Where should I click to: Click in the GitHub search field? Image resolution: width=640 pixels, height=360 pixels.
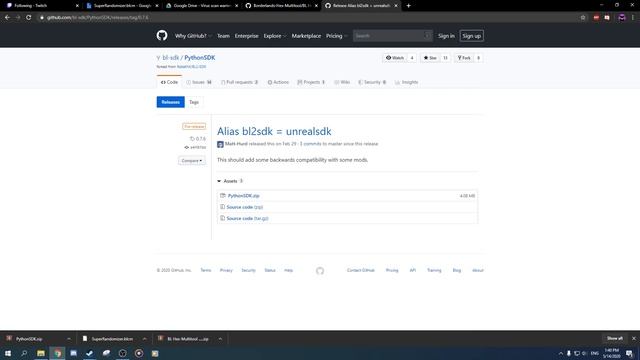click(x=392, y=36)
